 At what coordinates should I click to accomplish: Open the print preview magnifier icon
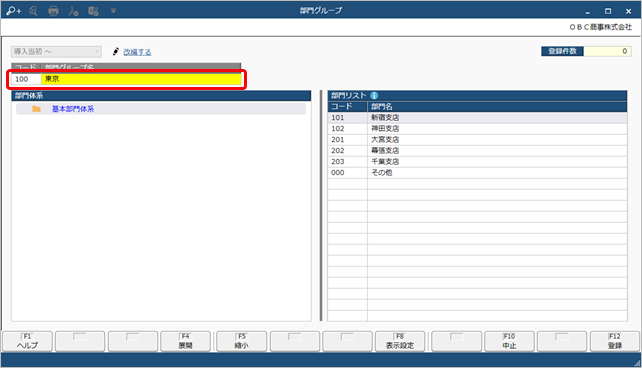33,11
